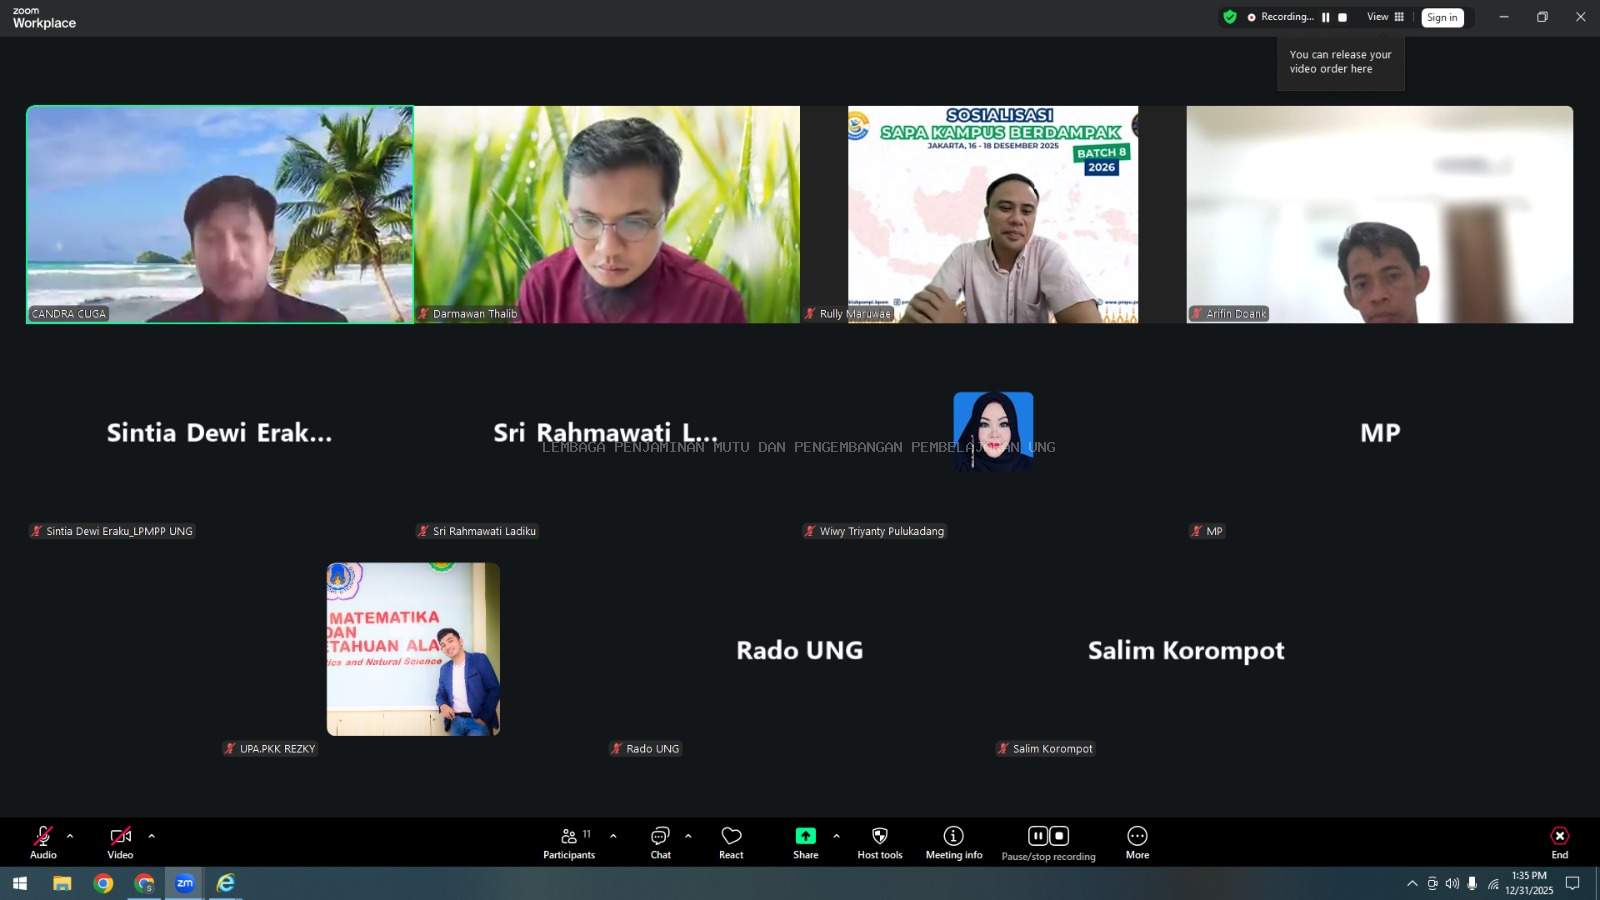Click the encryption shield icon at top

pos(1230,17)
